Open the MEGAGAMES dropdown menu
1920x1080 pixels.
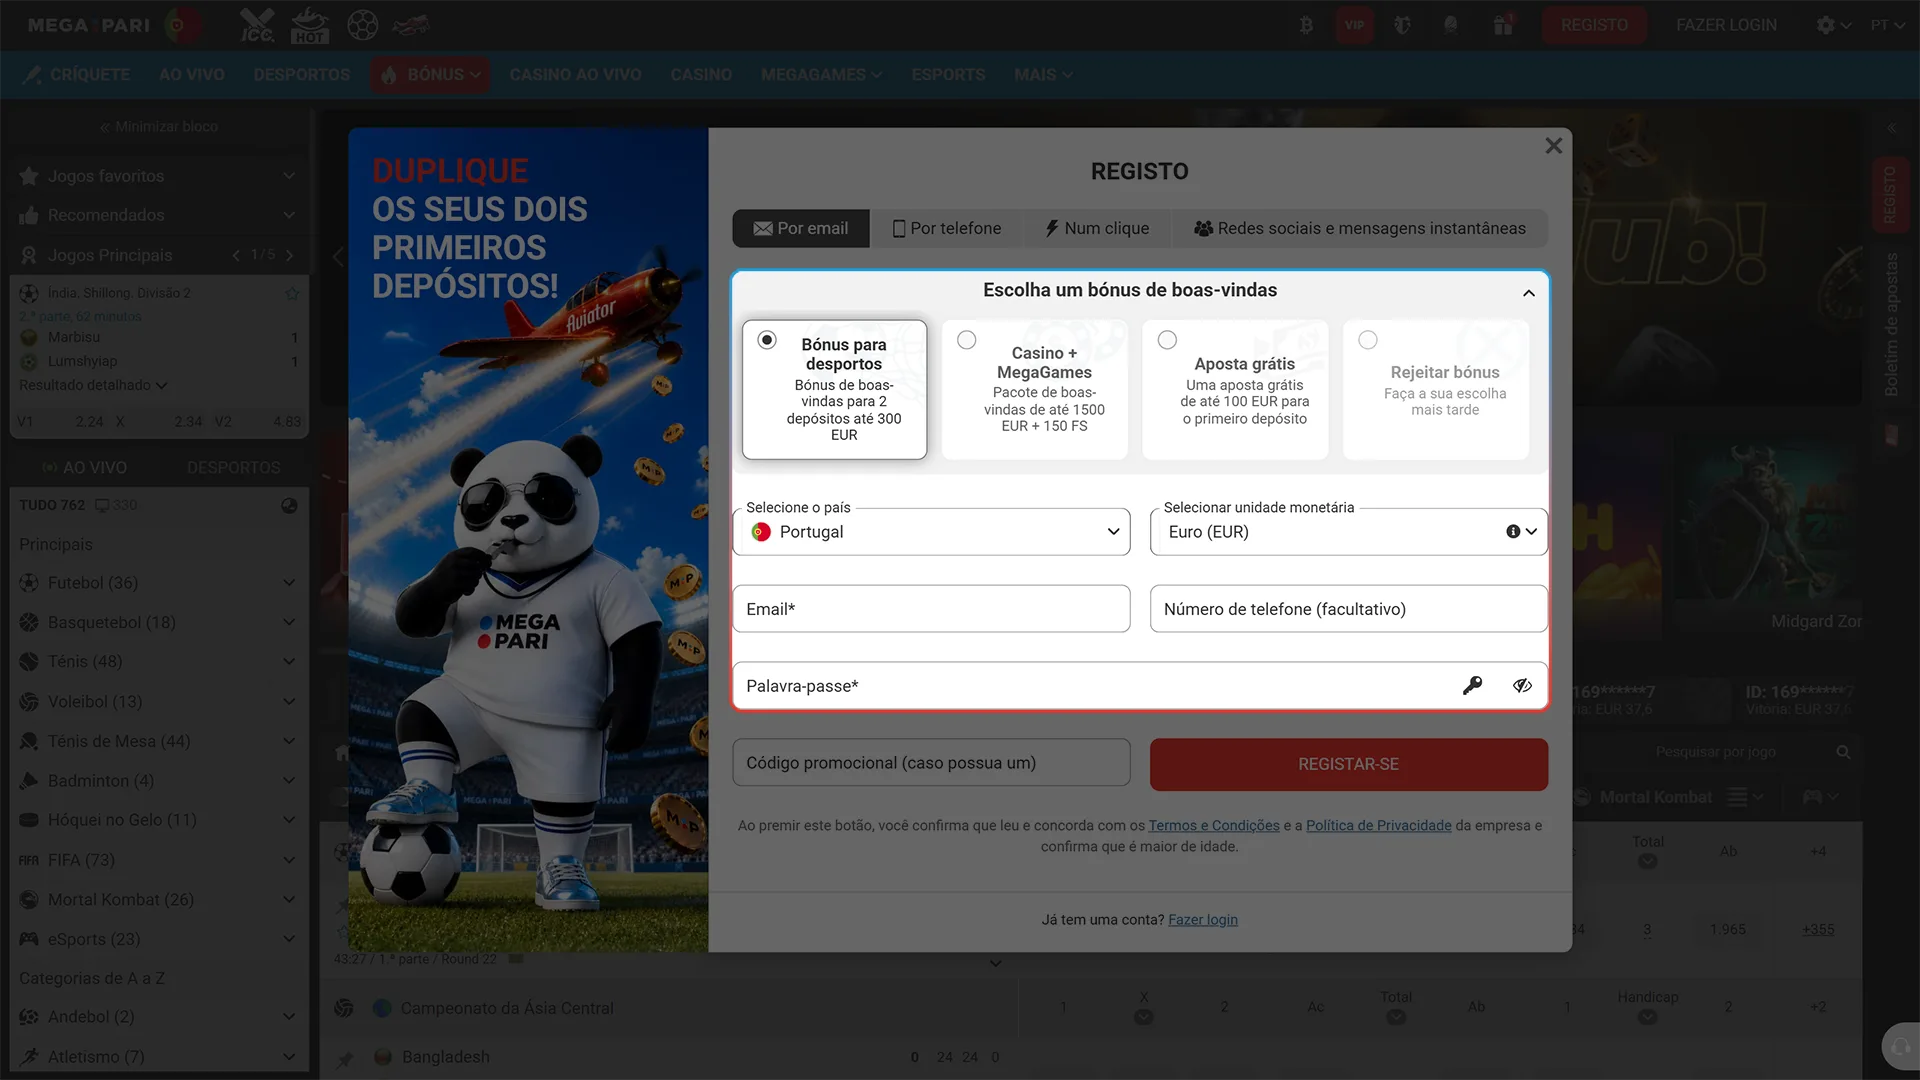[821, 75]
